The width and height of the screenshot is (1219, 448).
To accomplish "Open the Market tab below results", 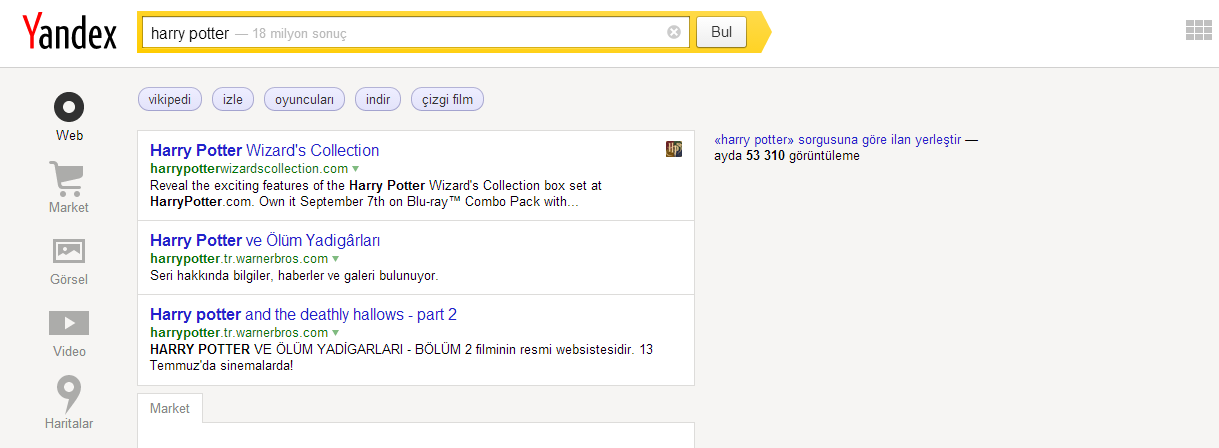I will tap(170, 408).
